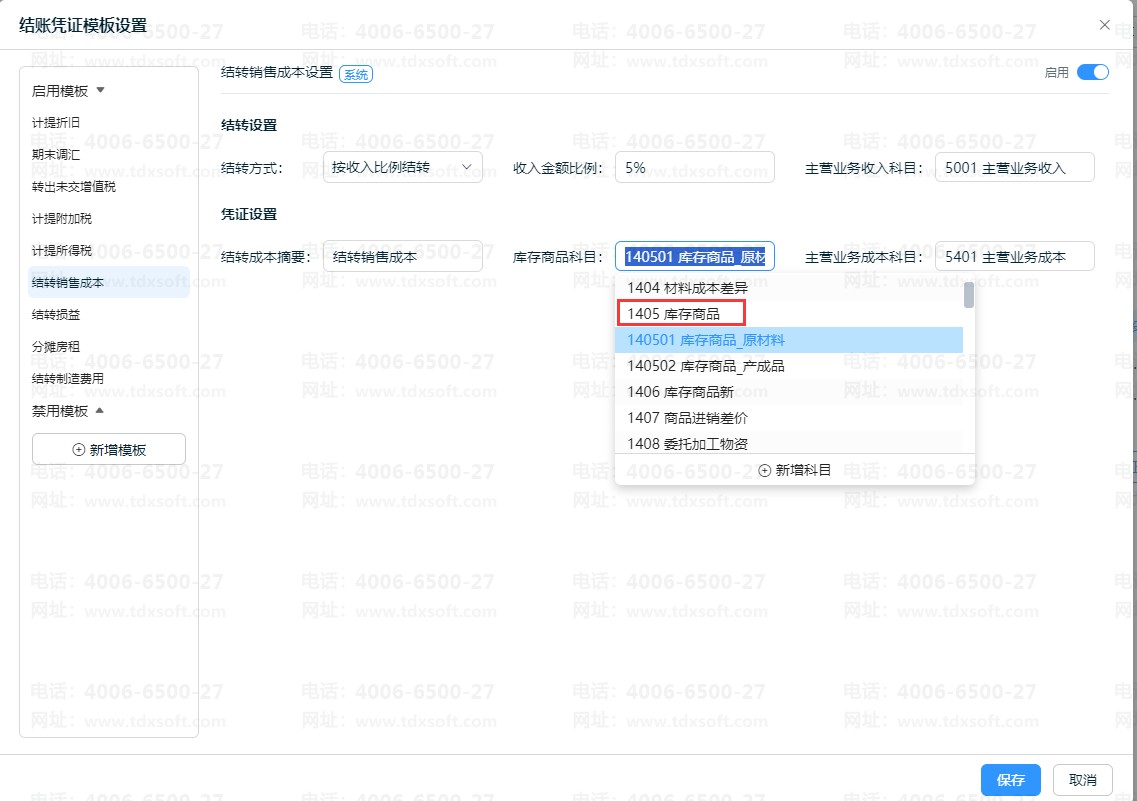The height and width of the screenshot is (801, 1137).
Task: Toggle the 启用 switch off
Action: [x=1093, y=72]
